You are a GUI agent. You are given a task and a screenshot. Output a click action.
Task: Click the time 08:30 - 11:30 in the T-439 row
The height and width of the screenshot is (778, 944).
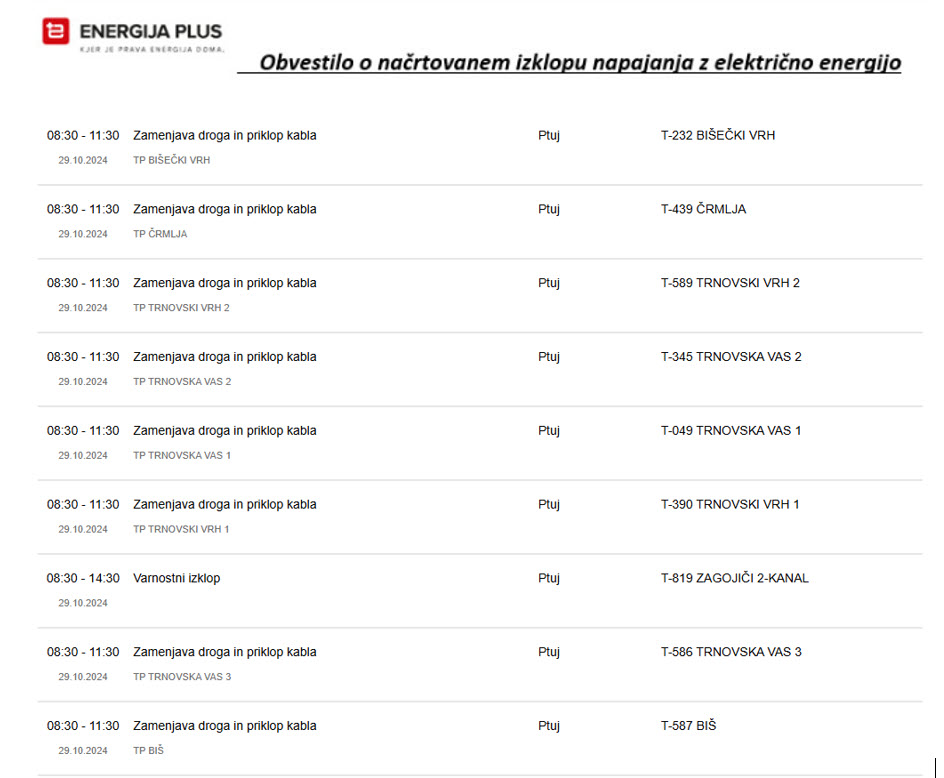pos(83,210)
